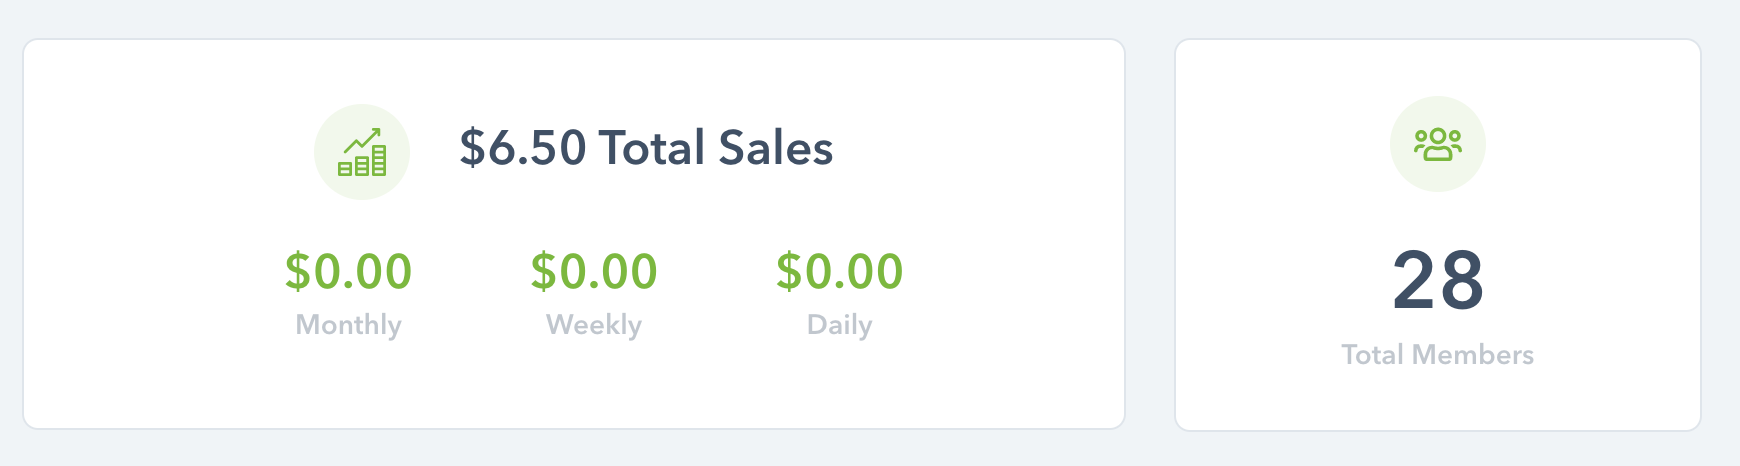Select the Monthly label
Viewport: 1740px width, 466px height.
[348, 325]
